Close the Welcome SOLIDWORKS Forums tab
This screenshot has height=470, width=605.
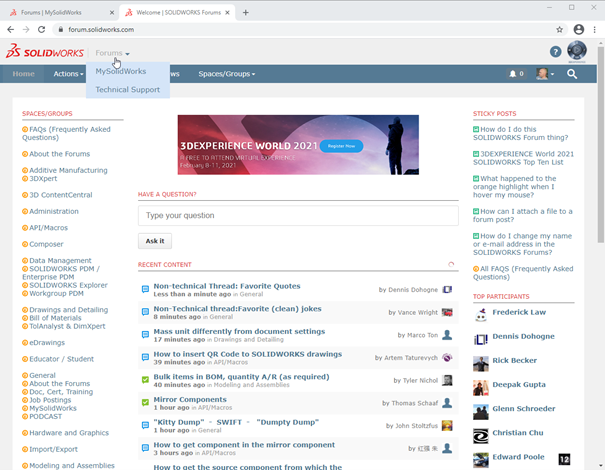pyautogui.click(x=228, y=13)
